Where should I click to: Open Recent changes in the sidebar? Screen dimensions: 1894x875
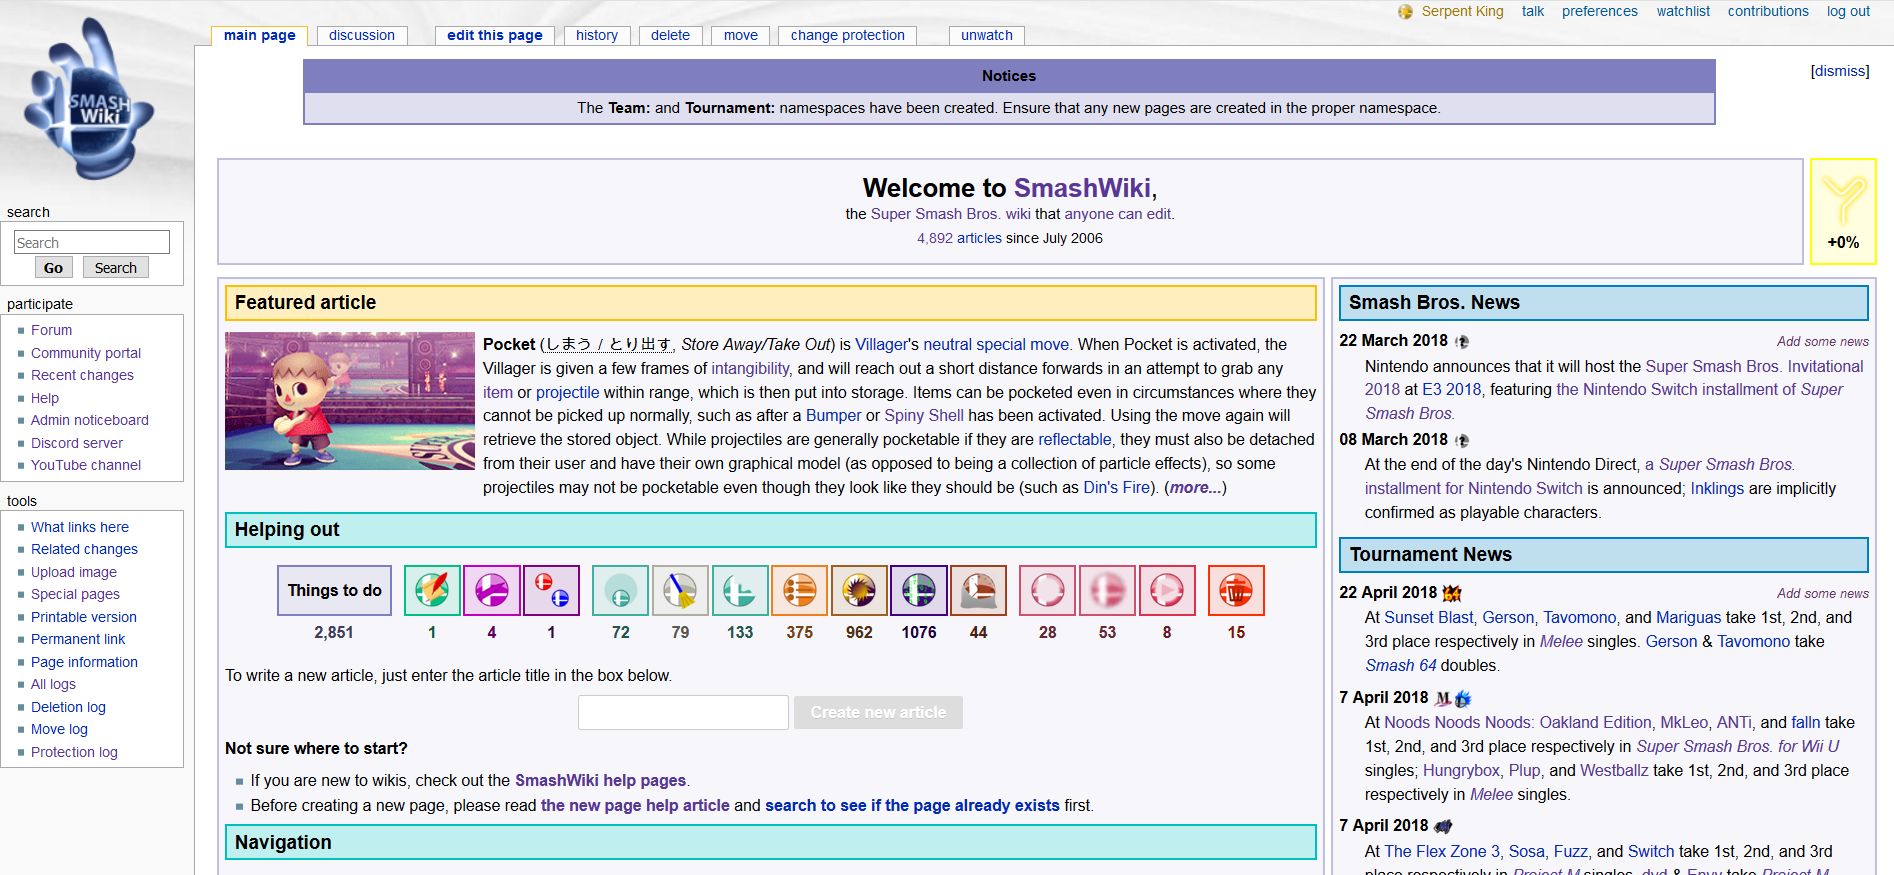[x=82, y=375]
